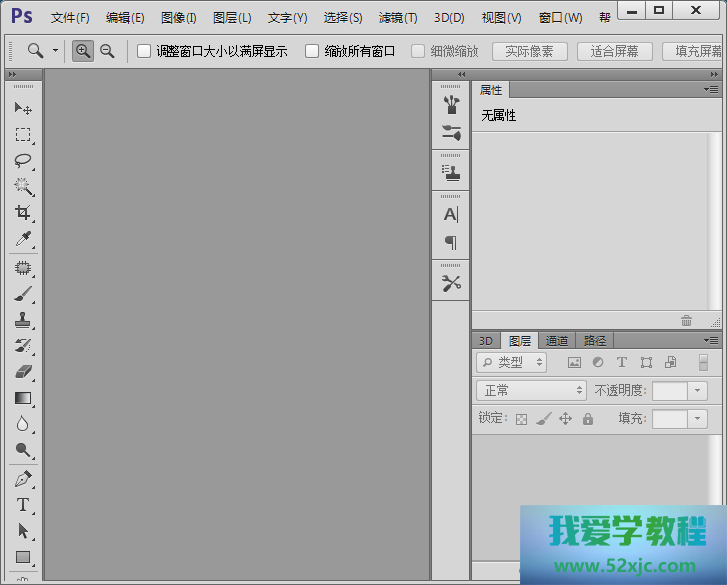
Task: Enable 调整窗口大小以满屏显示 checkbox
Action: point(144,51)
